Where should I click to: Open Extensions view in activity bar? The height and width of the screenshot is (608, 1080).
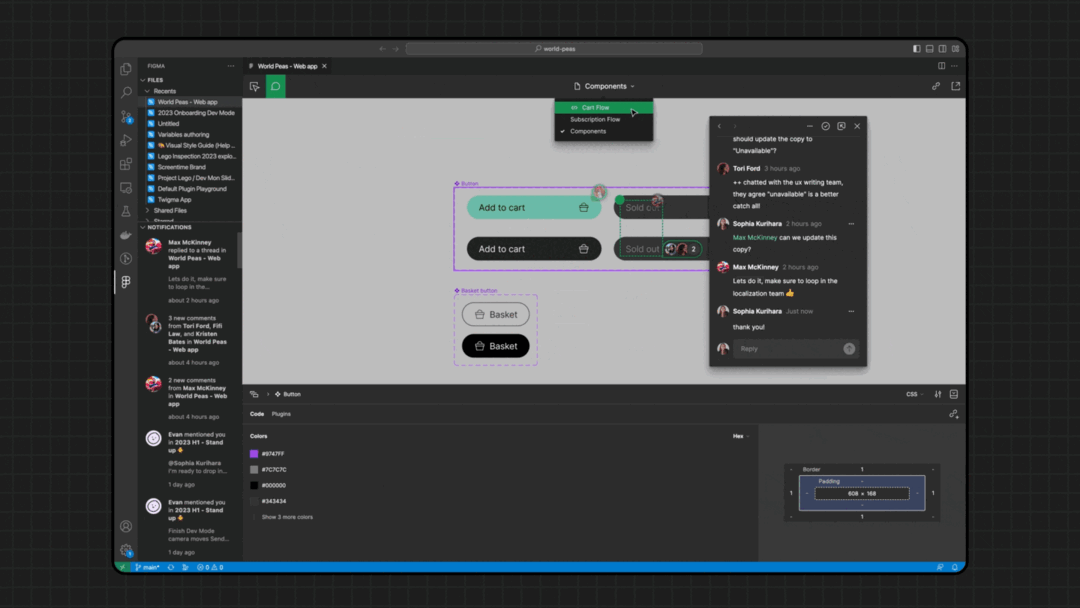[126, 164]
